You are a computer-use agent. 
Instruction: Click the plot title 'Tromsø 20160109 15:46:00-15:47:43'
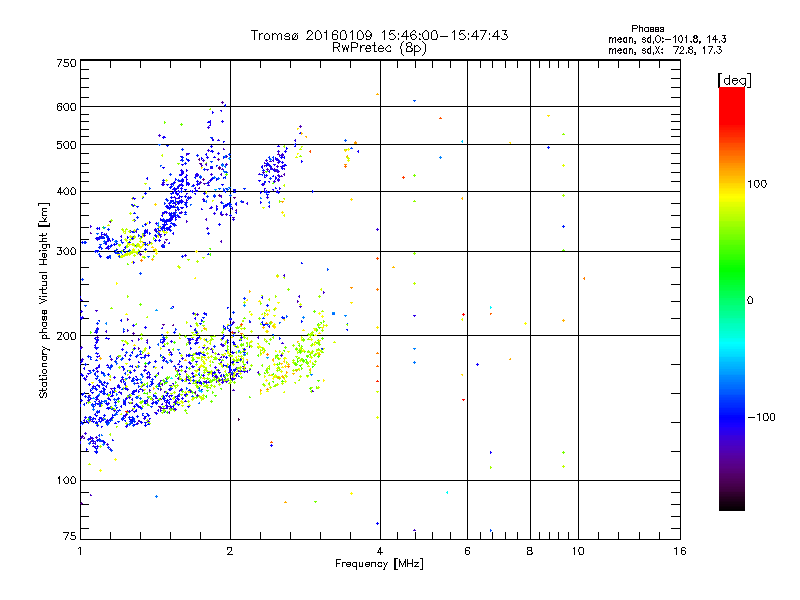pos(379,35)
